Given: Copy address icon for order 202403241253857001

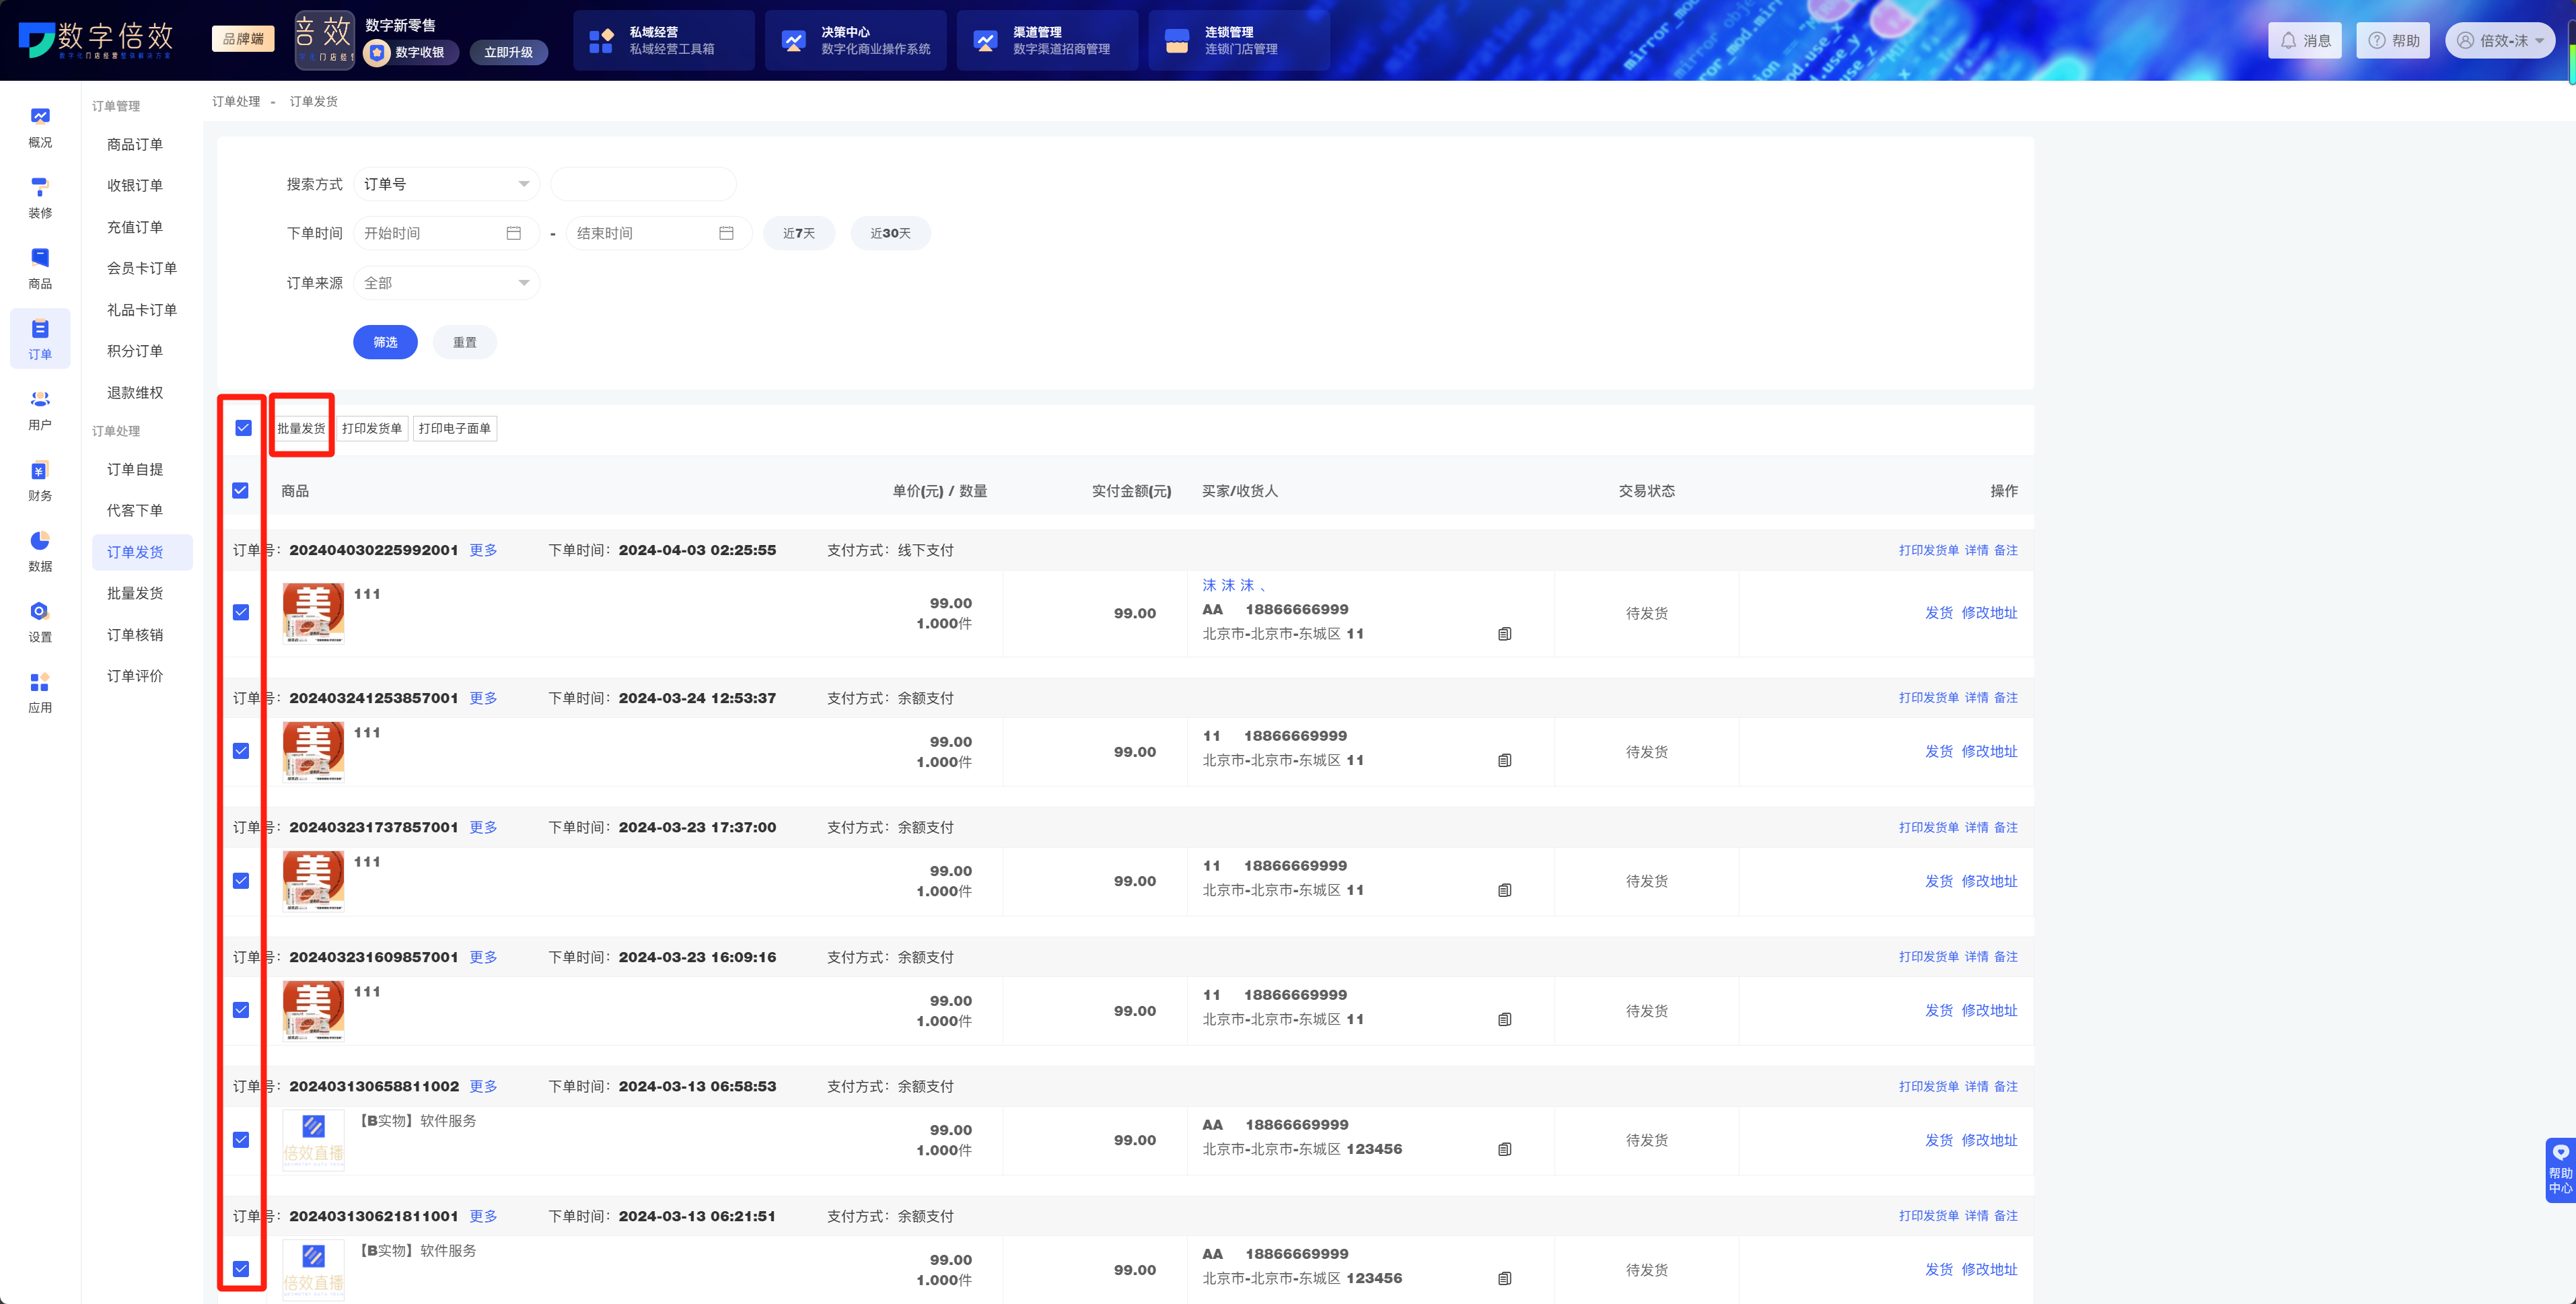Looking at the screenshot, I should pos(1504,761).
